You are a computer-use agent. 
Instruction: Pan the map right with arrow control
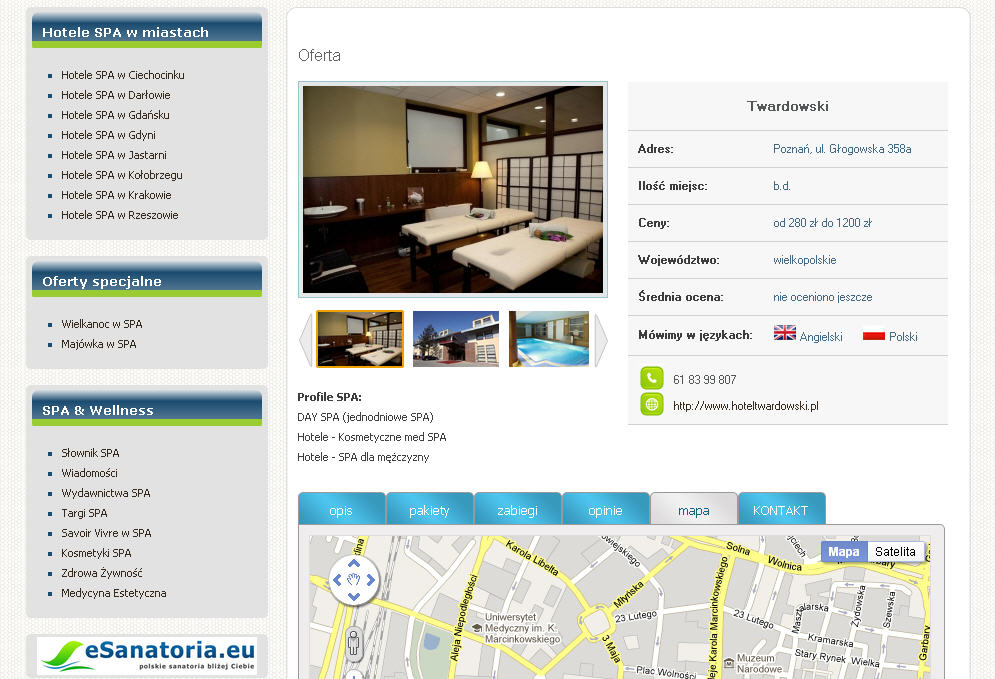(x=371, y=579)
